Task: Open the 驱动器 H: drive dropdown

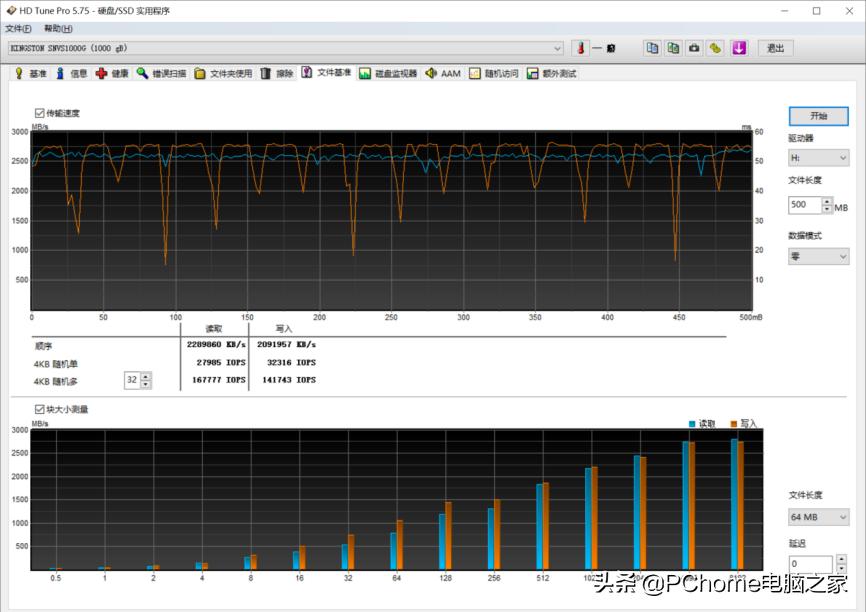Action: [x=818, y=158]
